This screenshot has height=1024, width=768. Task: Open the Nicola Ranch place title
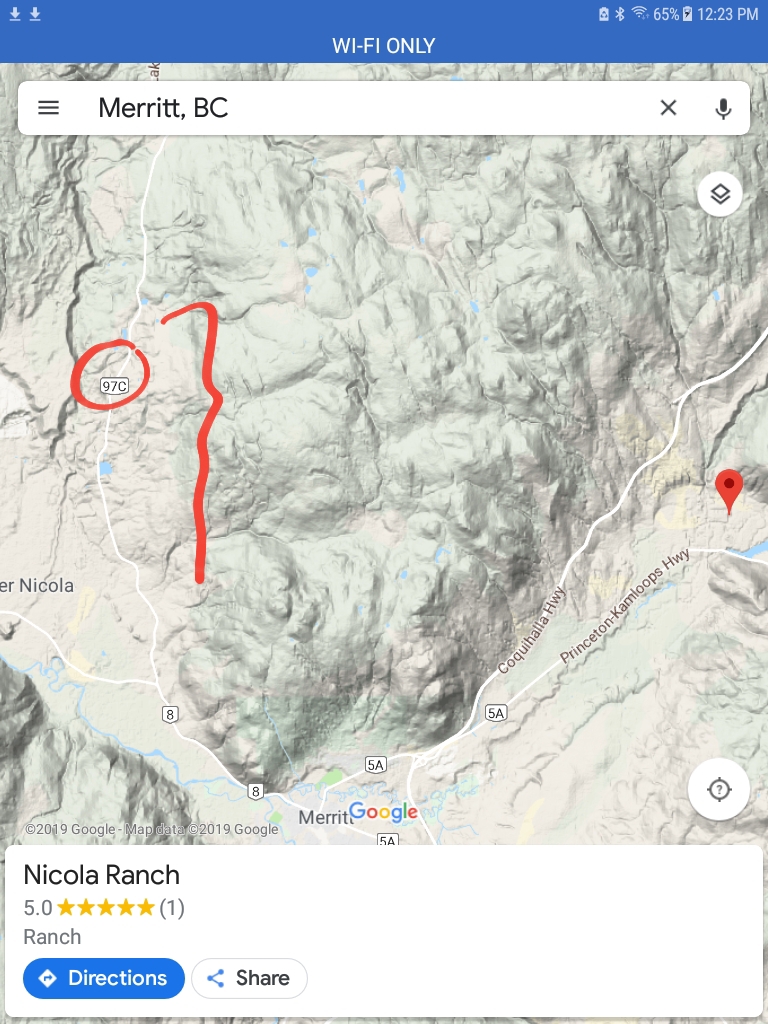101,875
